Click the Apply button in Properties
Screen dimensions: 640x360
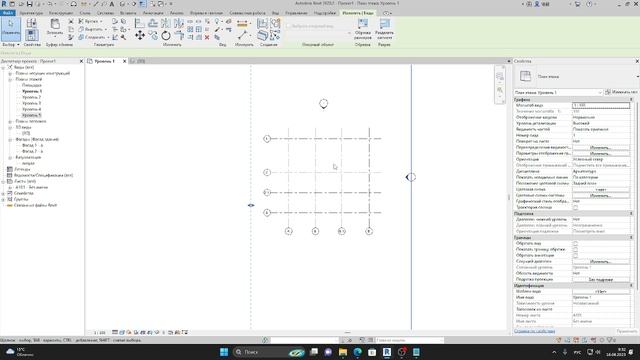pyautogui.click(x=627, y=331)
